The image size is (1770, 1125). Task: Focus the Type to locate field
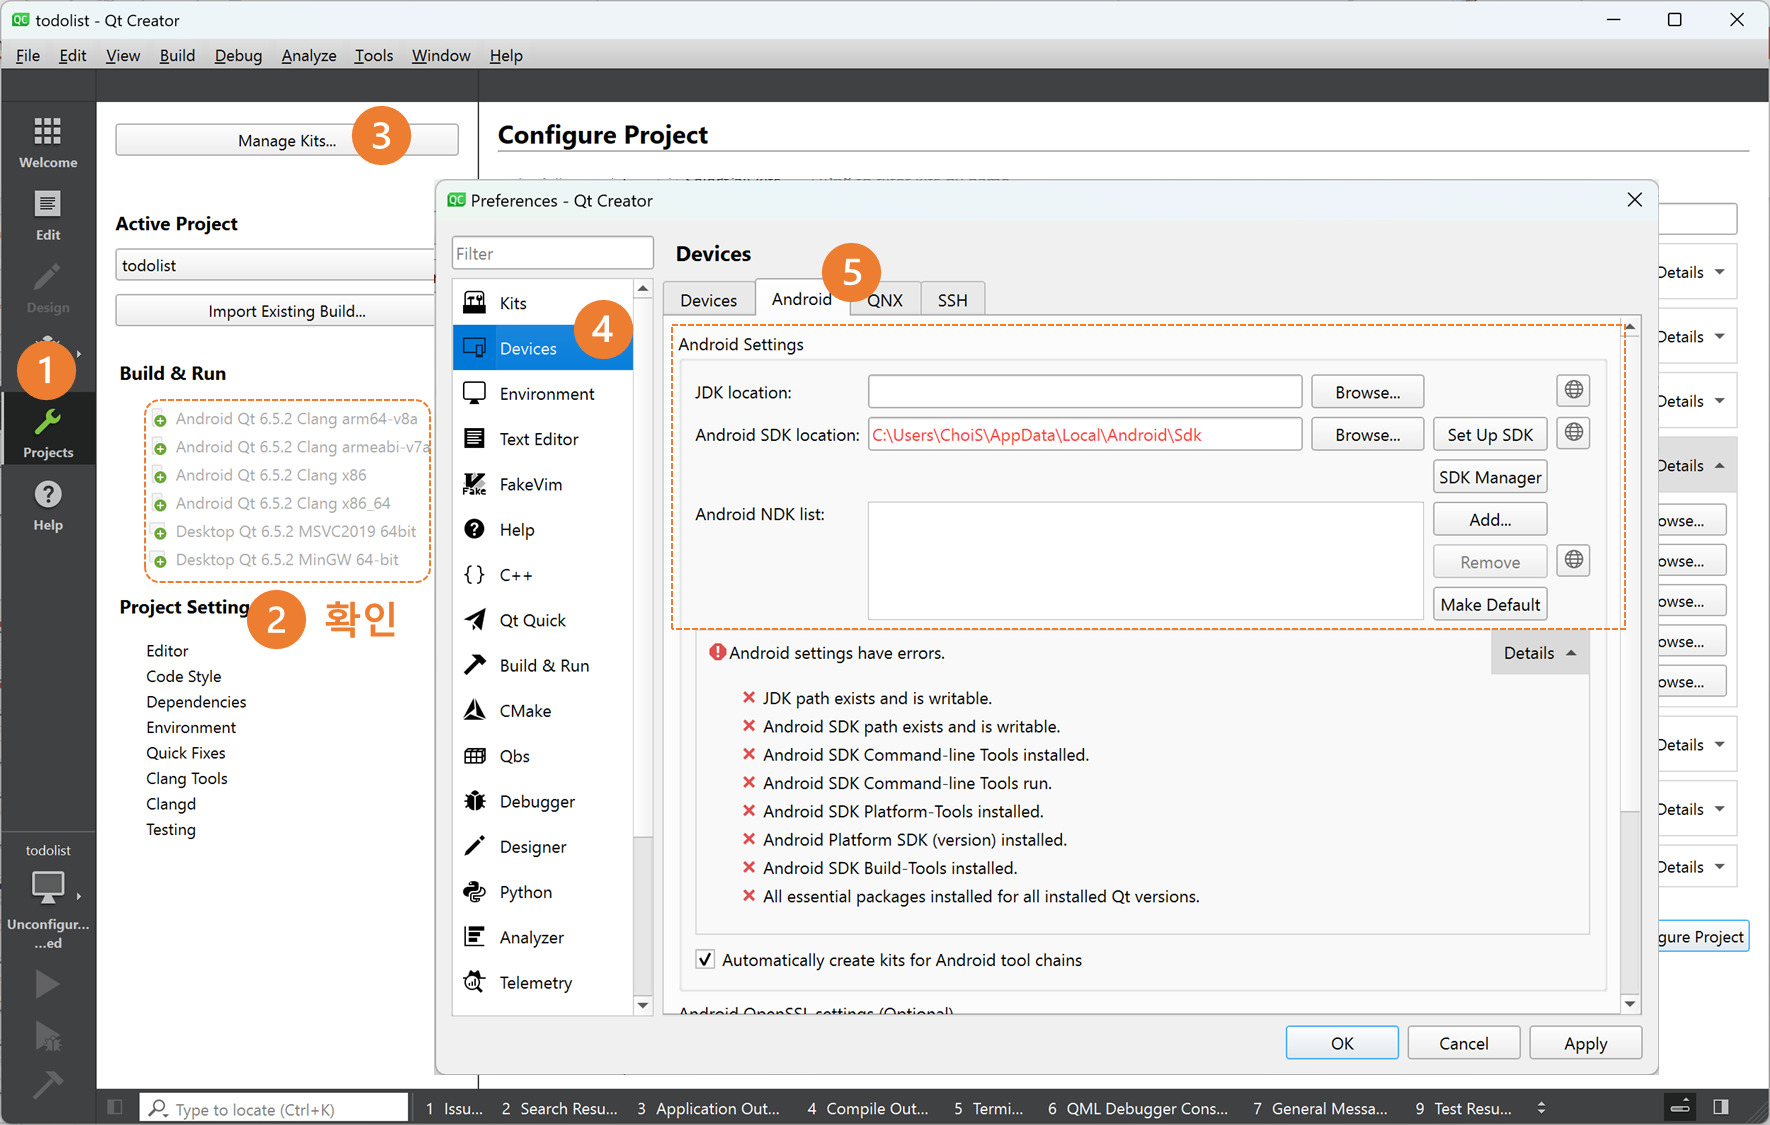274,1108
